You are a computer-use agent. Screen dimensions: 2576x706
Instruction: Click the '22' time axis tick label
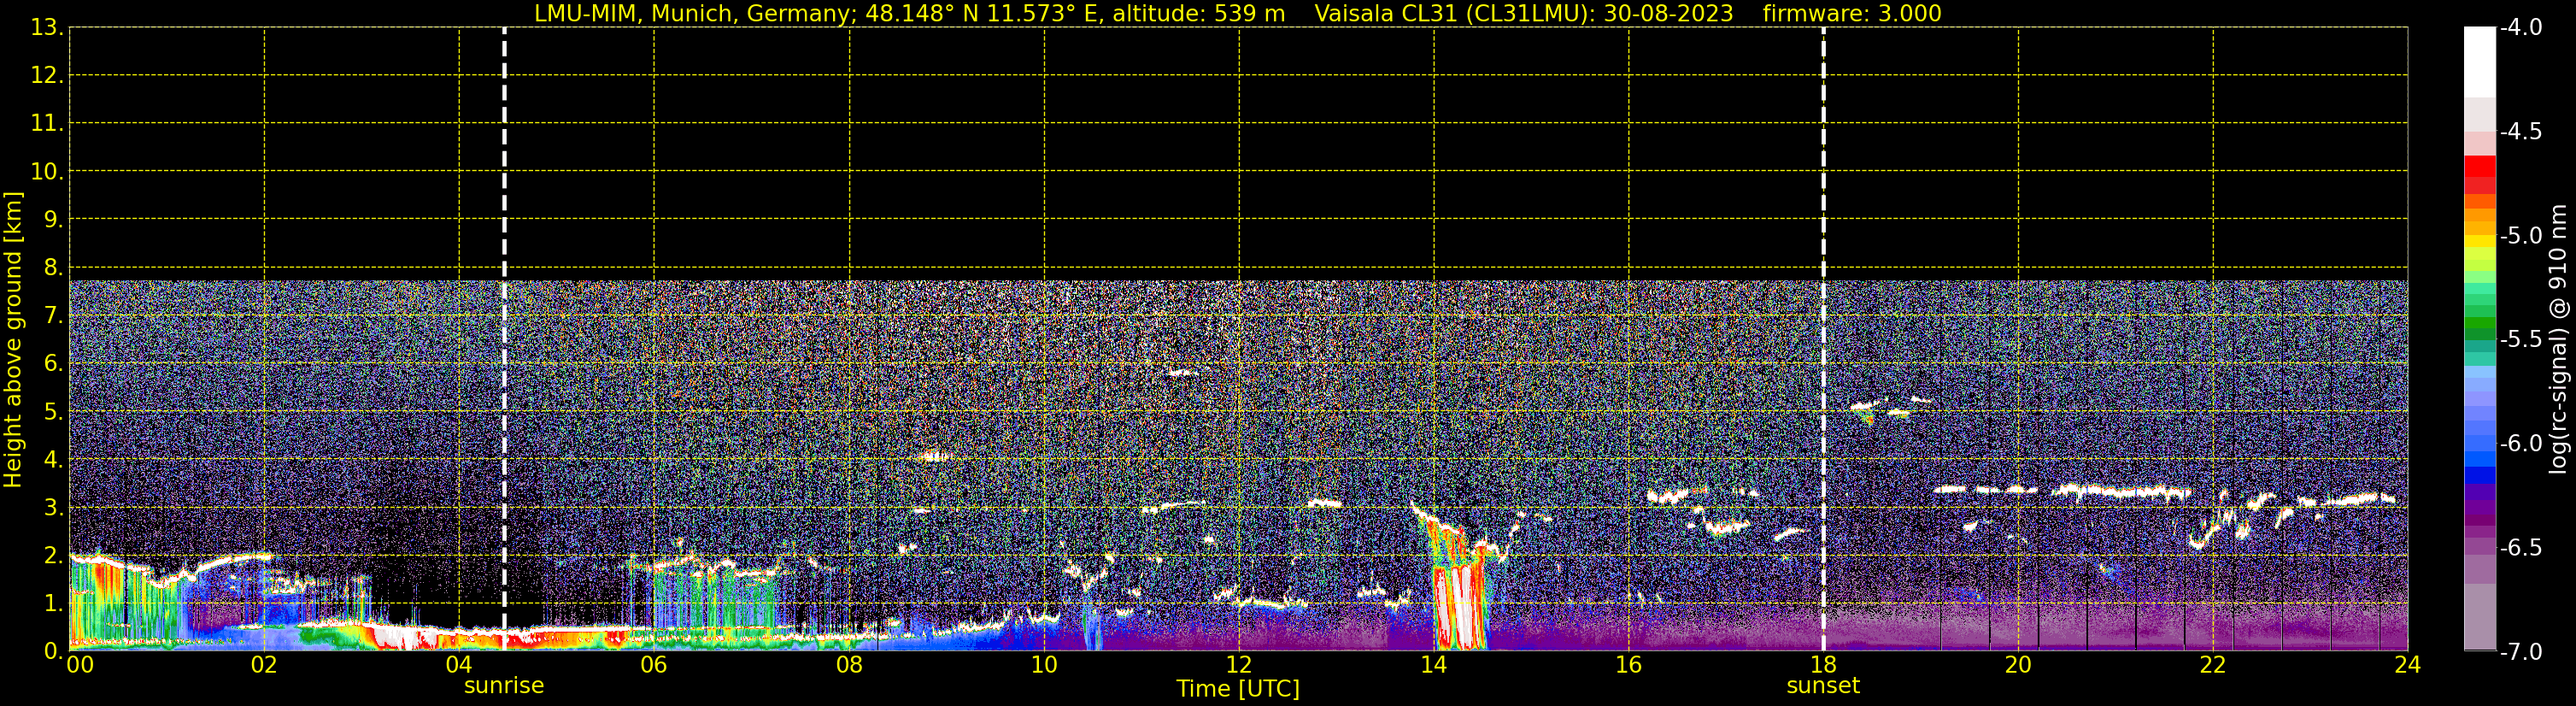click(2213, 665)
